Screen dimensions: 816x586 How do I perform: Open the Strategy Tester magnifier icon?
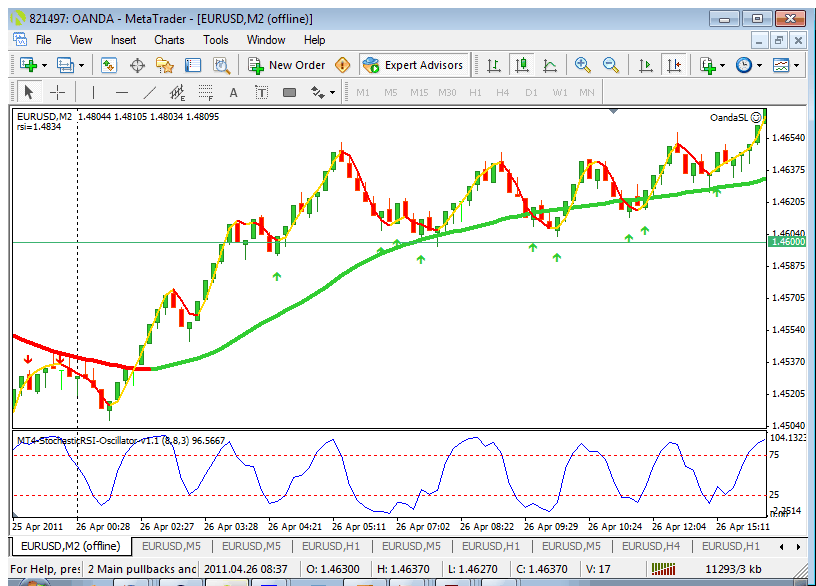221,65
